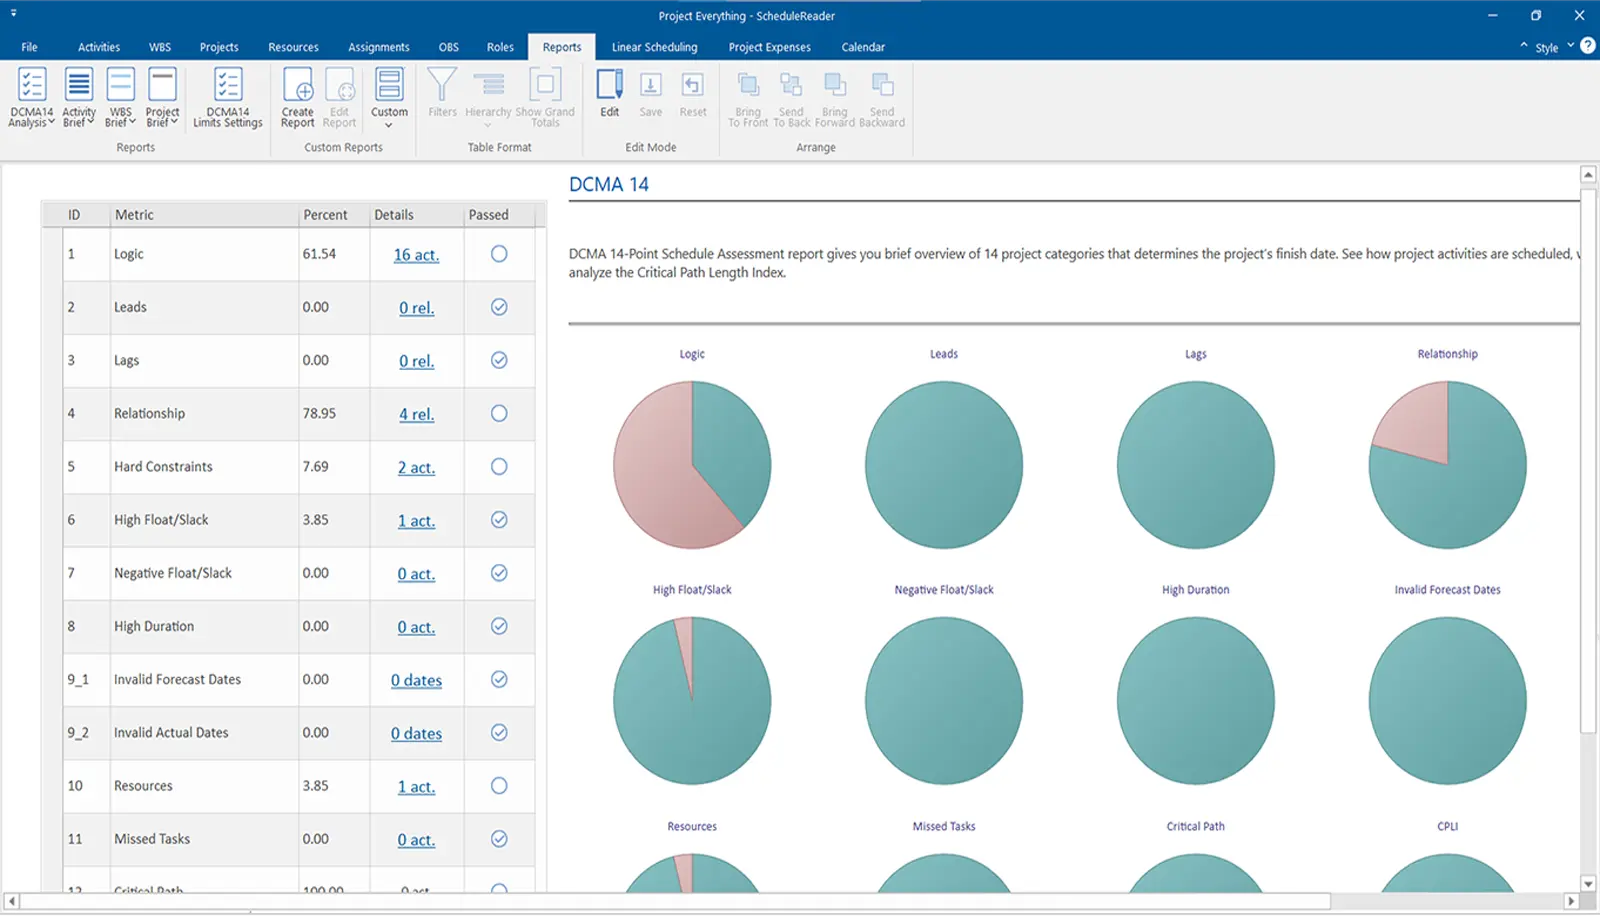Toggle the Passed circle for Logic row

pos(499,254)
